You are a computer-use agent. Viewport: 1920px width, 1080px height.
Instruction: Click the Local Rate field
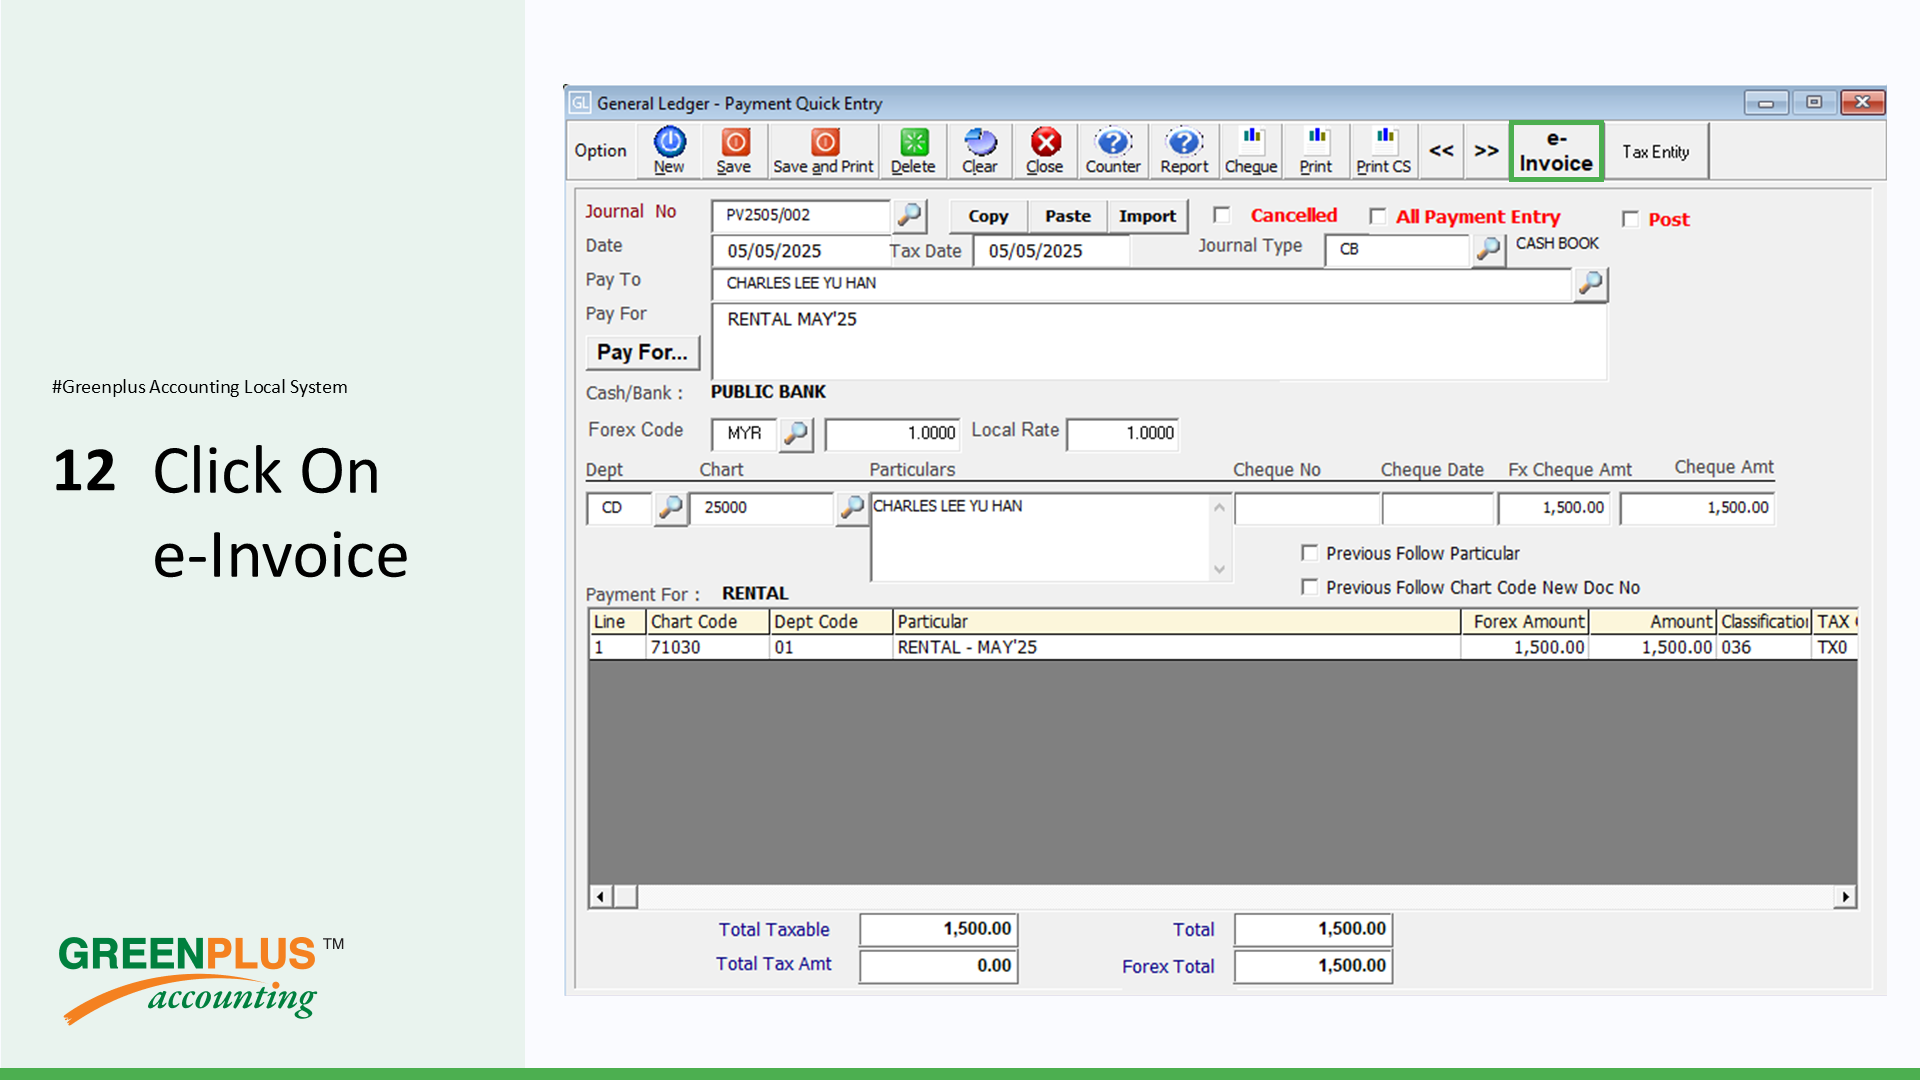click(x=1123, y=434)
